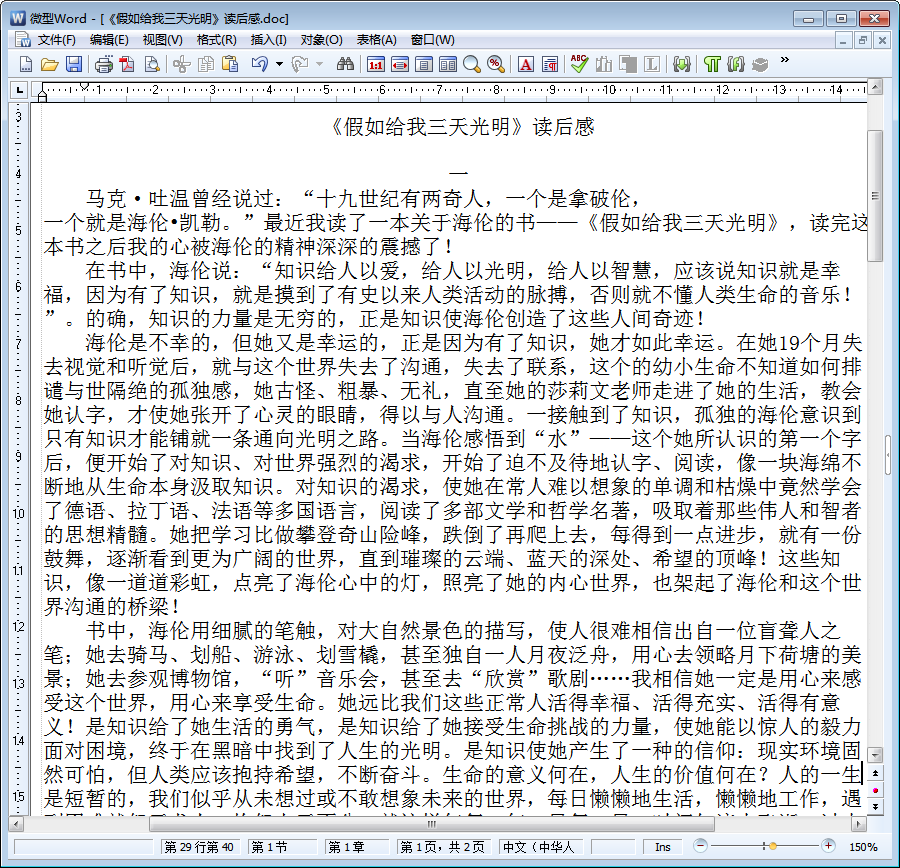Click the 中文 language indicator in status bar
This screenshot has height=868, width=900.
coord(541,847)
